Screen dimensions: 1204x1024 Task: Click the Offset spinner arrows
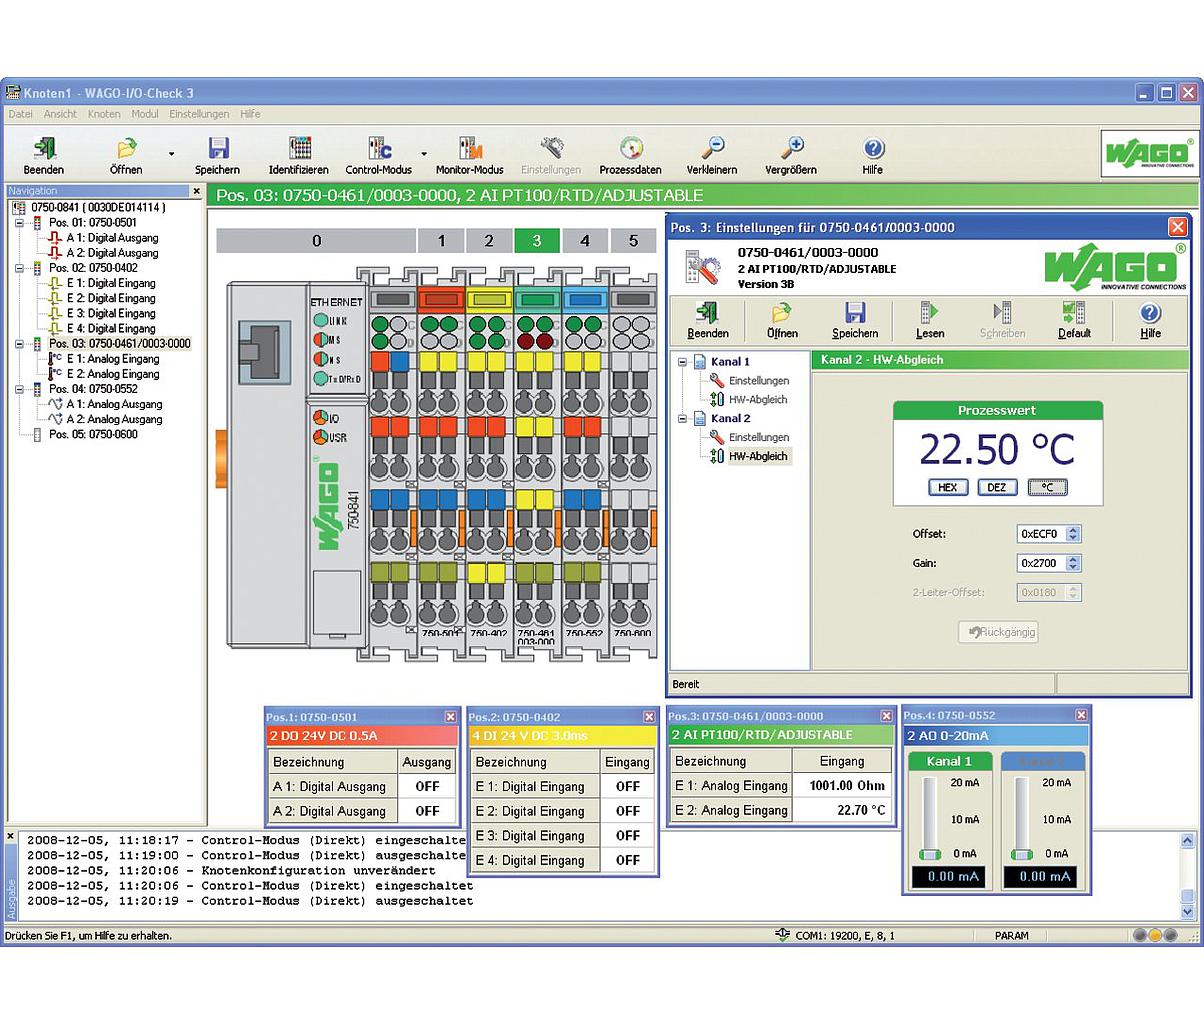(1074, 535)
